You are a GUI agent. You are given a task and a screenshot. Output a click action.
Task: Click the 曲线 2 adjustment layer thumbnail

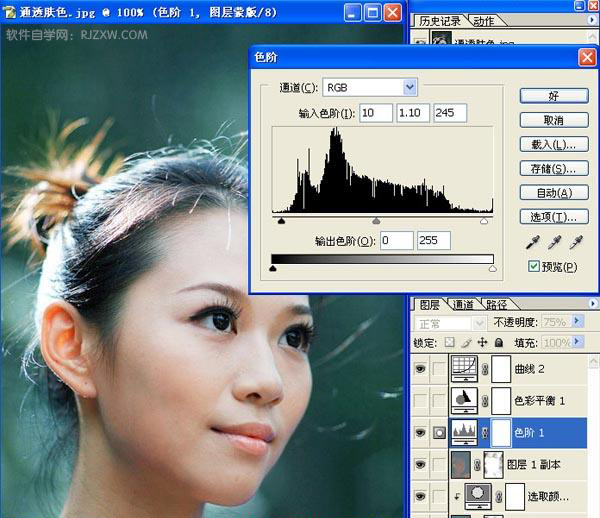465,369
